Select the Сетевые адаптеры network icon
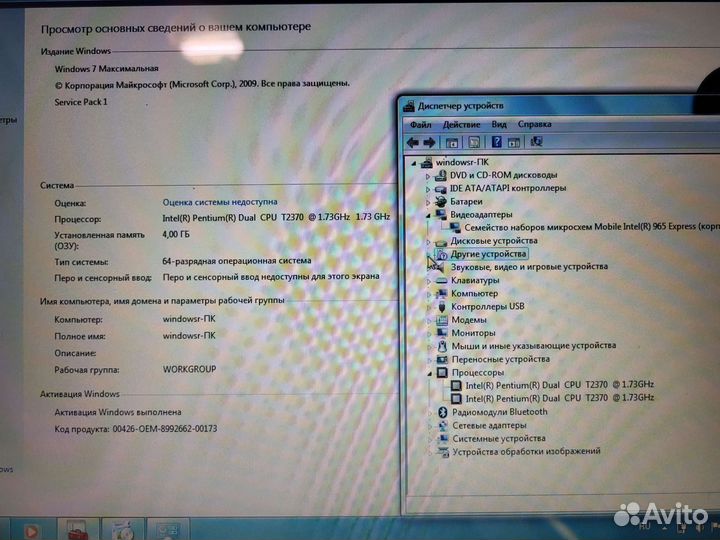This screenshot has width=720, height=540. point(443,426)
